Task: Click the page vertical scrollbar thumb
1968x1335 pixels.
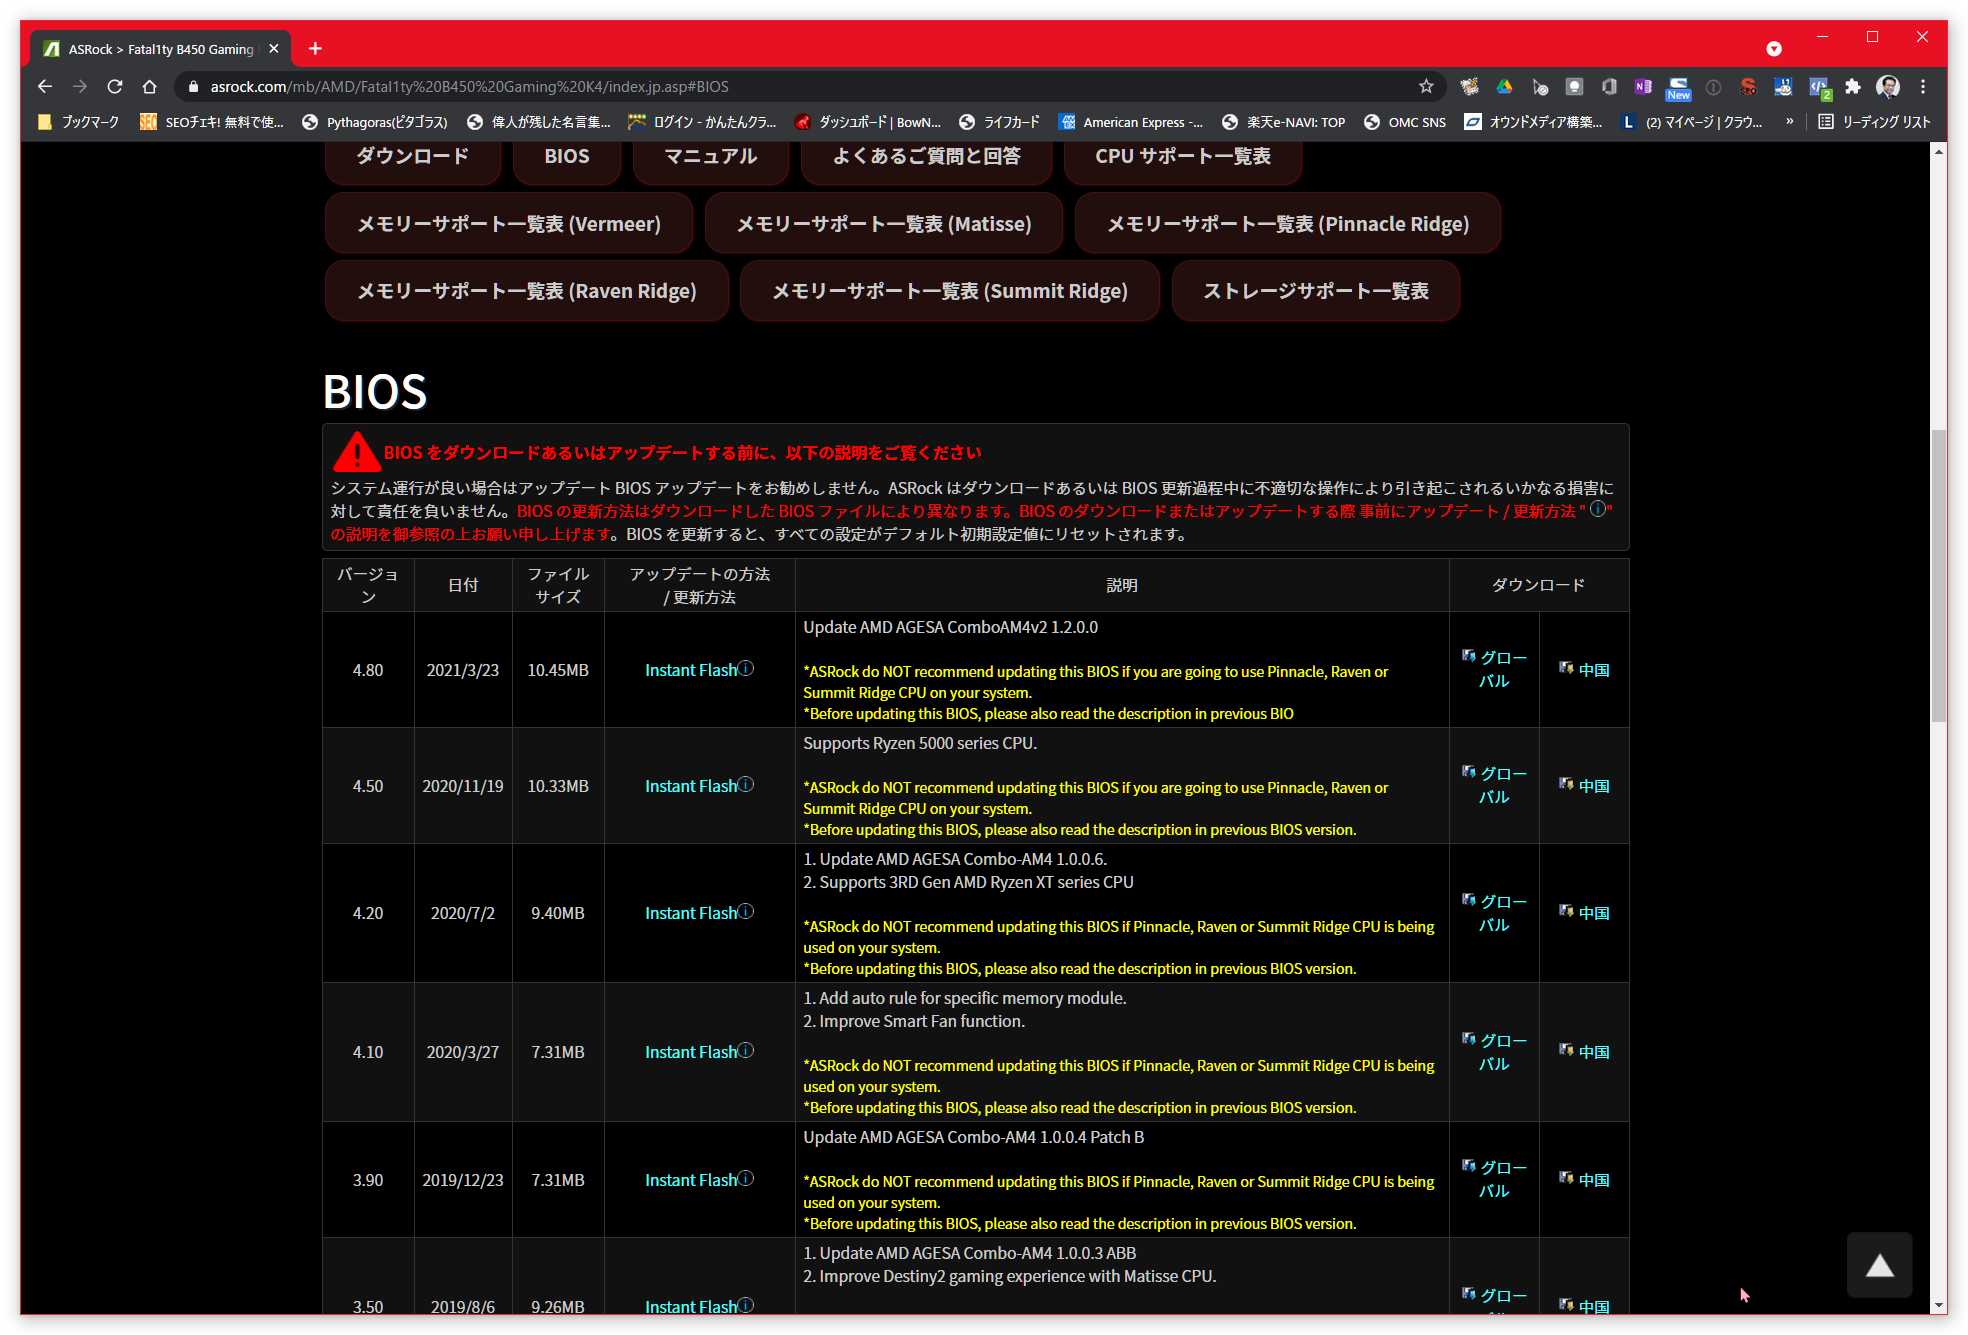Action: tap(1939, 575)
